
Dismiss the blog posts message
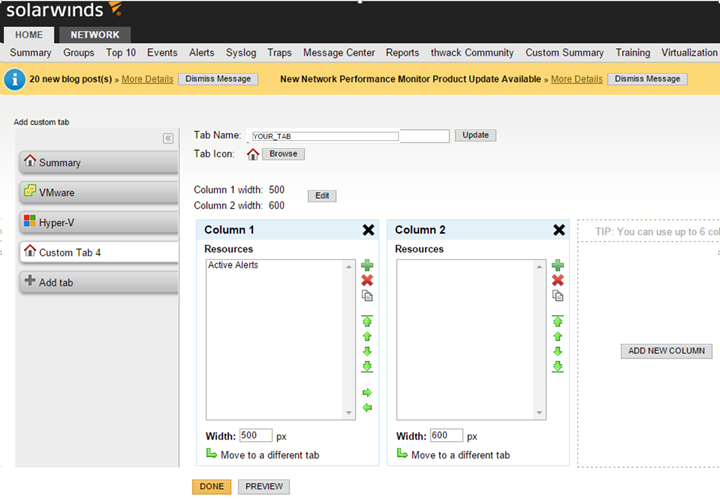click(218, 79)
